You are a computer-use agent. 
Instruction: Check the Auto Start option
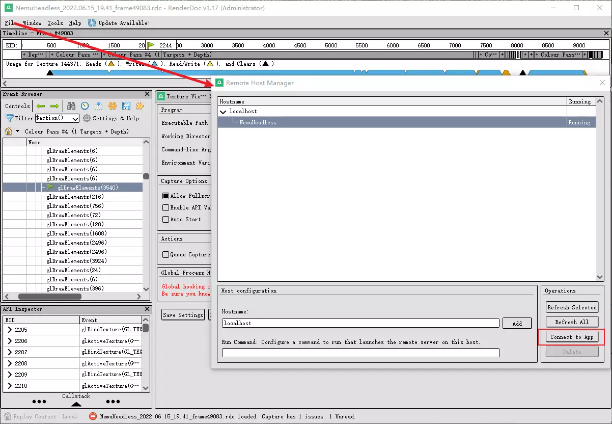point(165,219)
